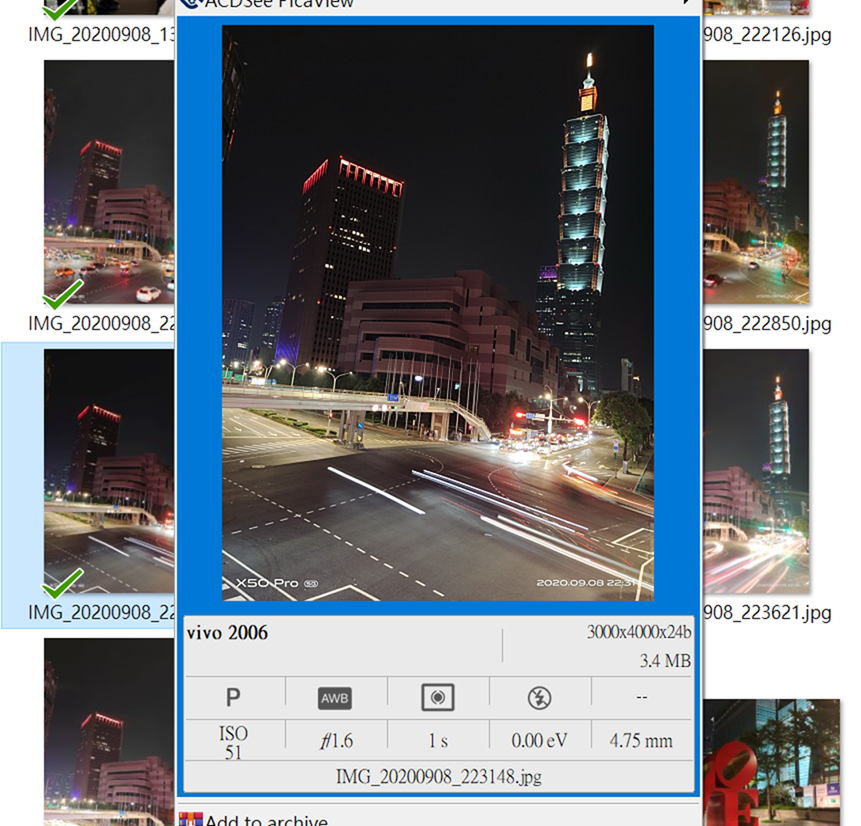Open the ACDSee PicaView menu entry
This screenshot has width=861, height=826.
(x=280, y=4)
